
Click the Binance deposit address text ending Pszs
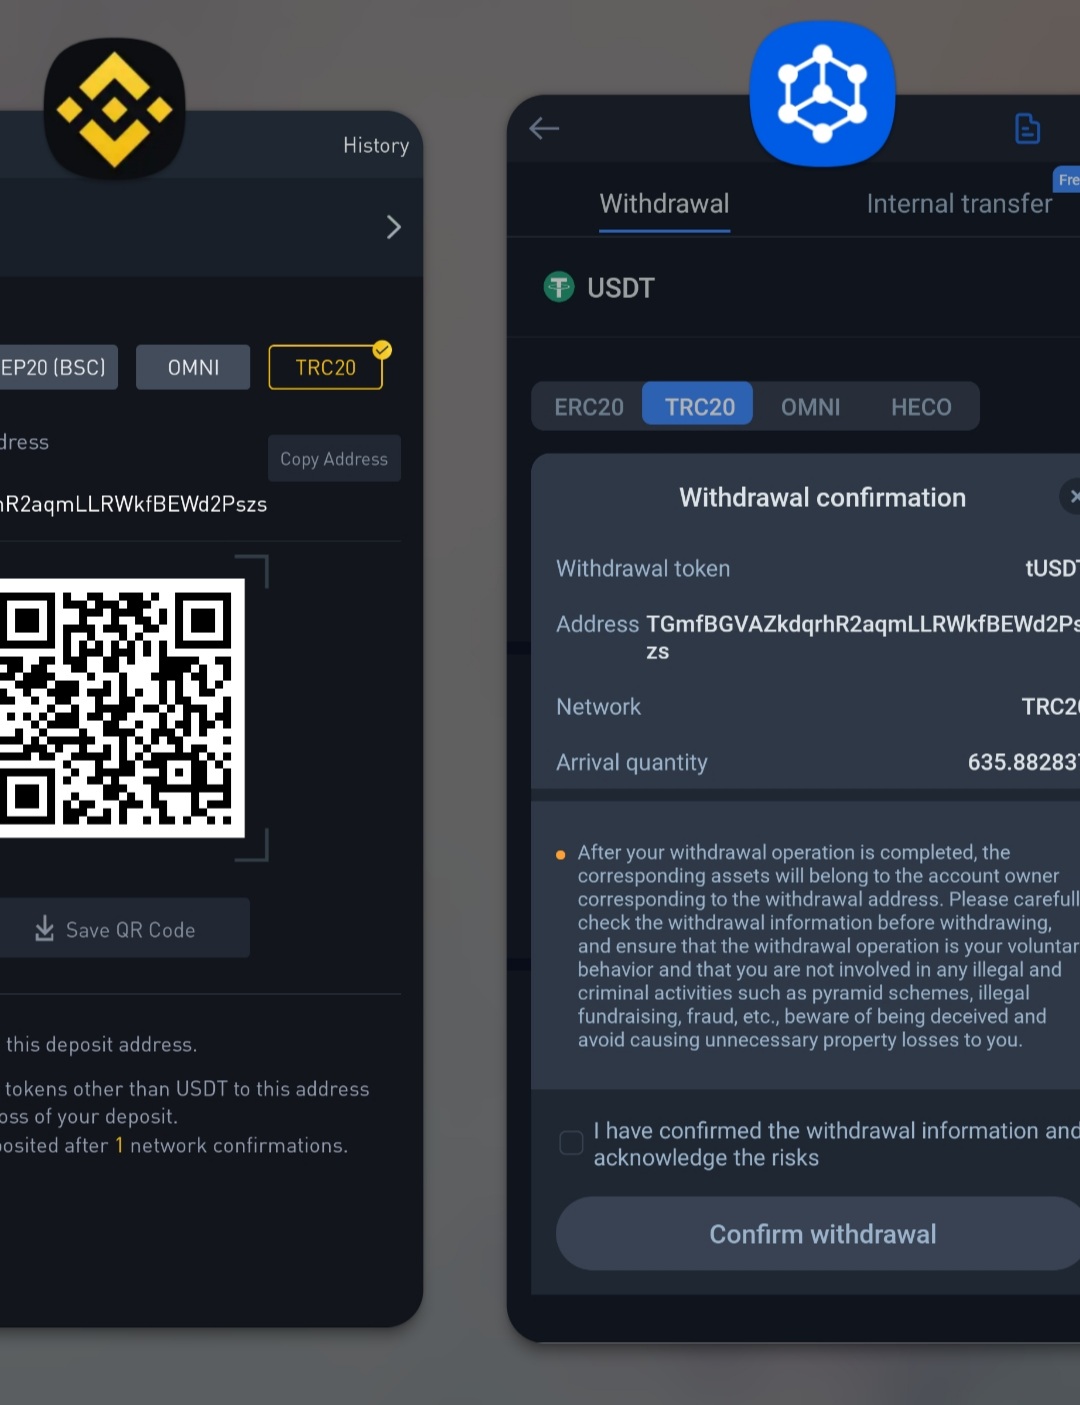tap(133, 504)
